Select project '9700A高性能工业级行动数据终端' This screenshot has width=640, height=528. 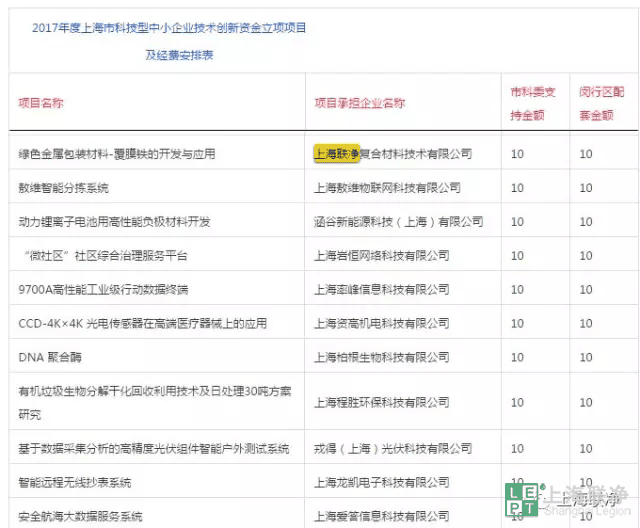[x=103, y=289]
